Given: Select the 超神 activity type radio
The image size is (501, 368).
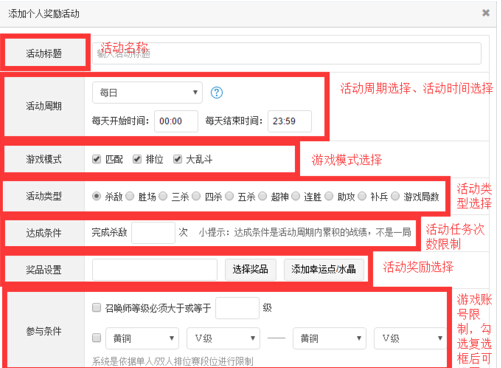Looking at the screenshot, I should point(263,196).
